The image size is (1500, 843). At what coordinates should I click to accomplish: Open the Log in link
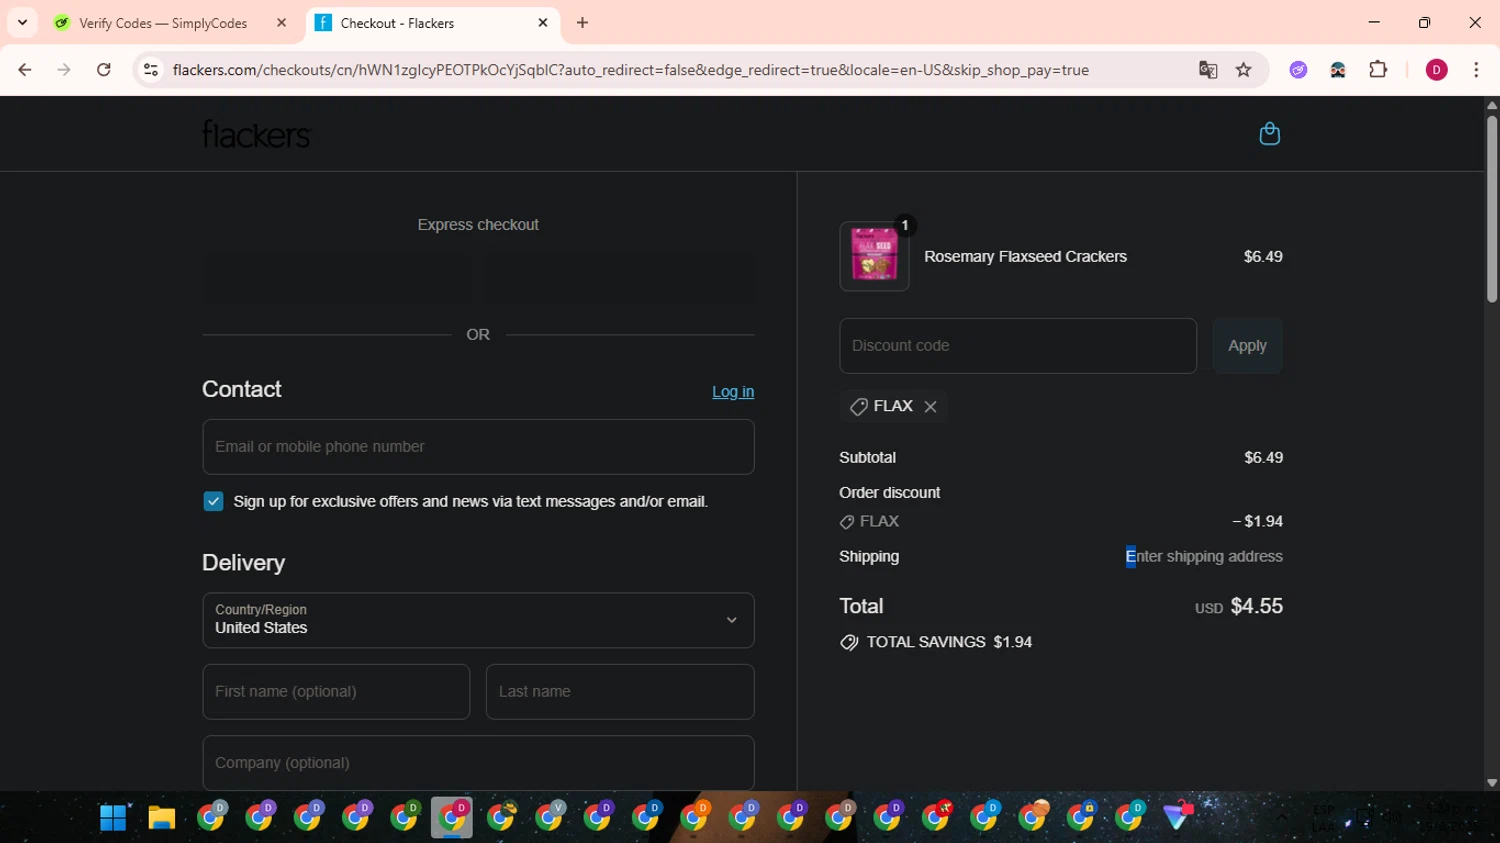pyautogui.click(x=733, y=392)
